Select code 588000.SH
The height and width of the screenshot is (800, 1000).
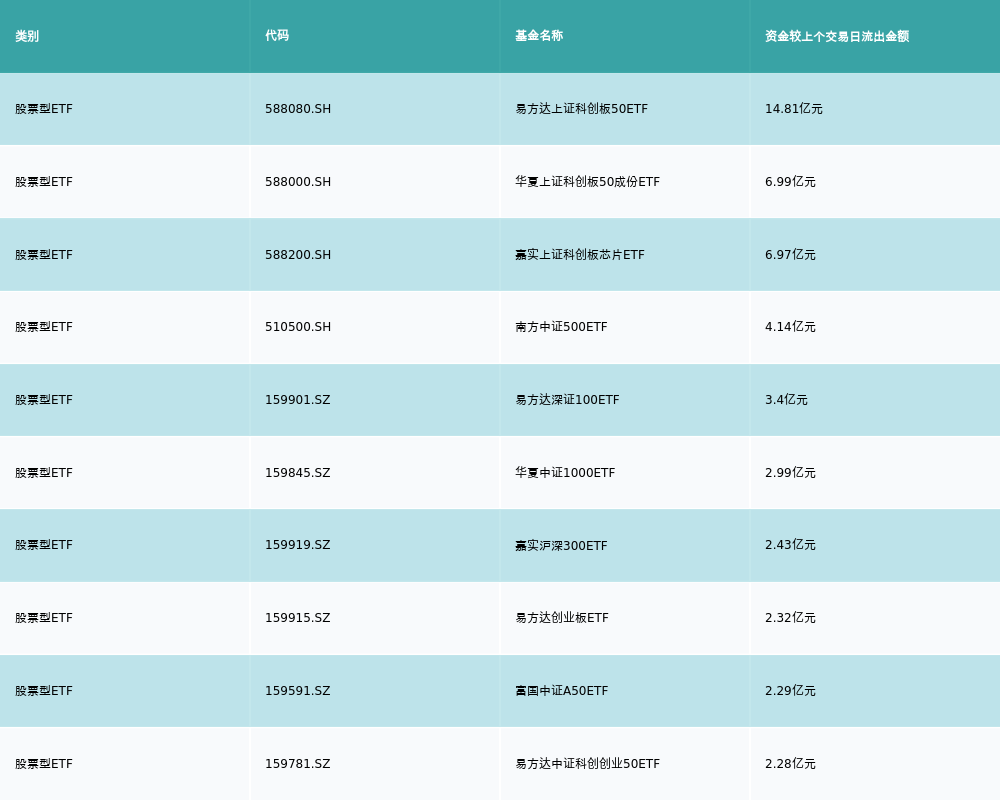pyautogui.click(x=298, y=182)
